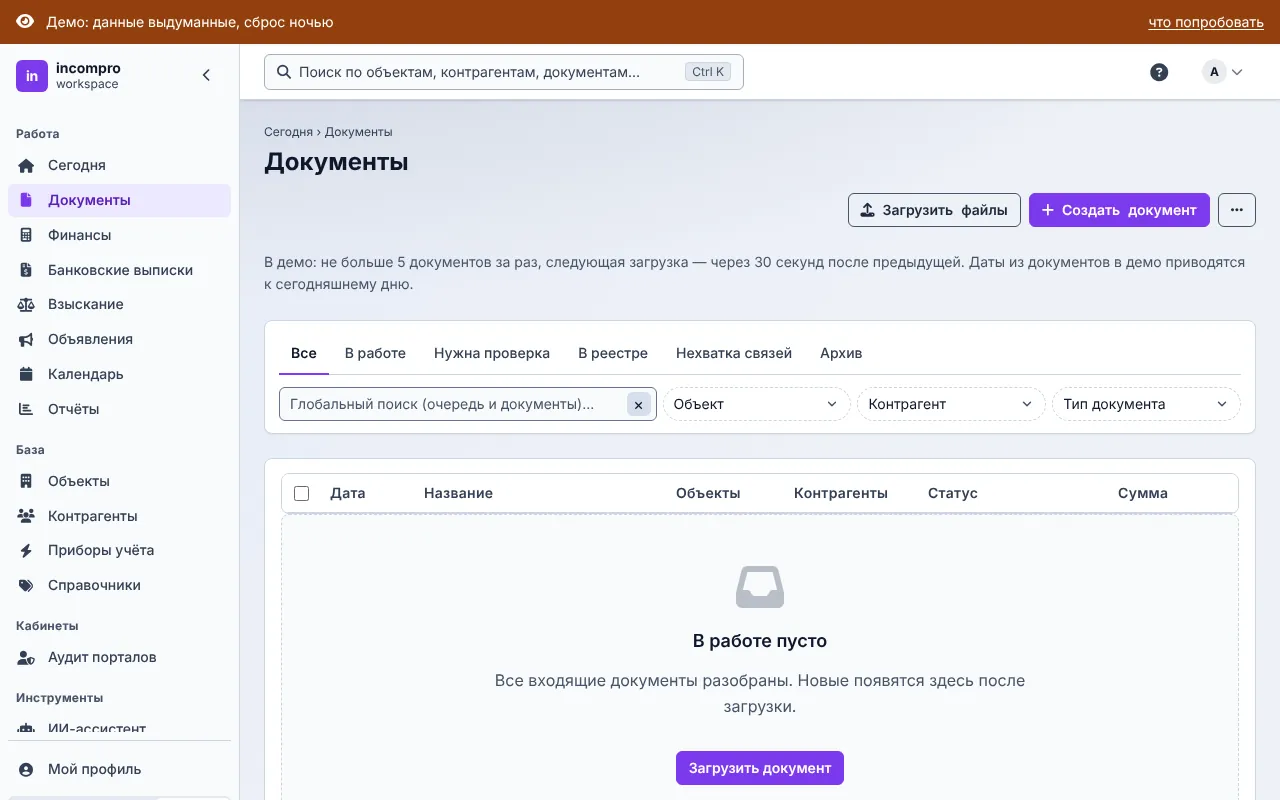The image size is (1280, 800).
Task: Open Сегодня in the sidebar
Action: point(119,165)
